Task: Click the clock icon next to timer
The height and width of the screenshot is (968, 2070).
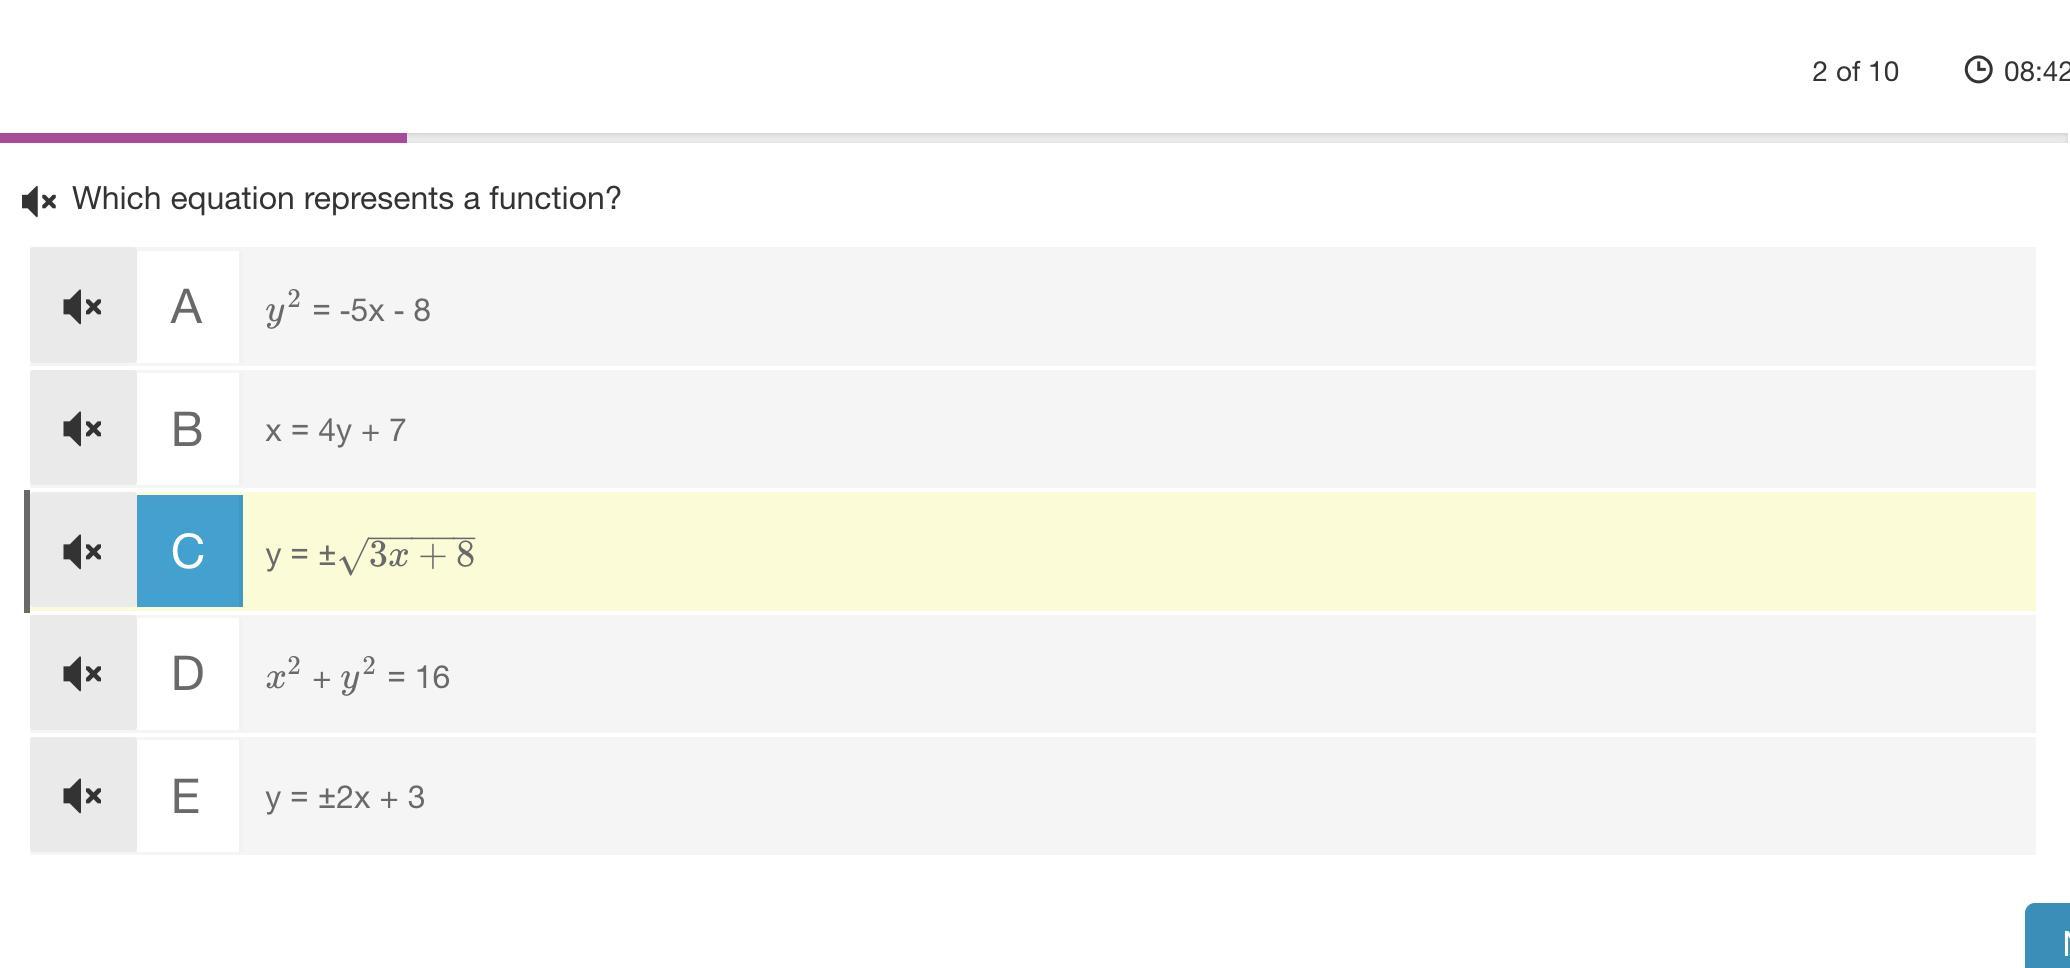Action: [x=1977, y=70]
